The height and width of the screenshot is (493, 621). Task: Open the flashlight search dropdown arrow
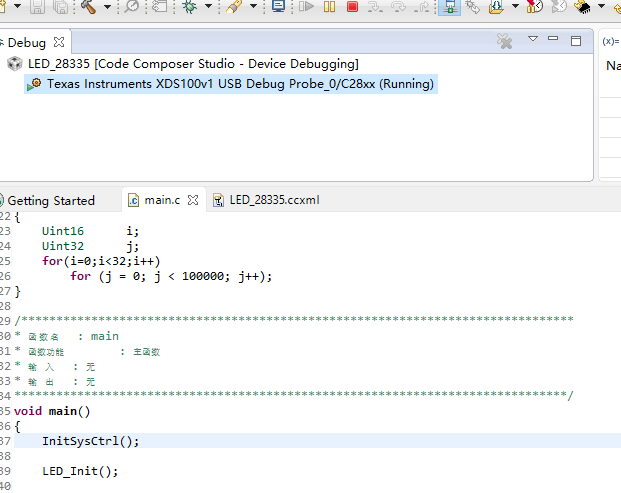(x=253, y=6)
